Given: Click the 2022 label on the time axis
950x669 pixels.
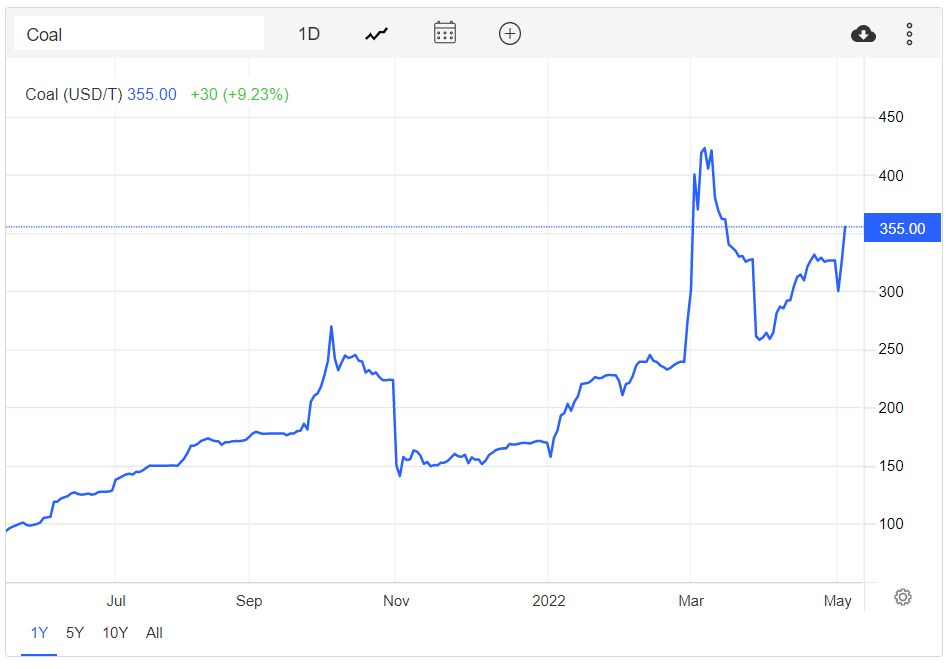Looking at the screenshot, I should click(x=548, y=601).
